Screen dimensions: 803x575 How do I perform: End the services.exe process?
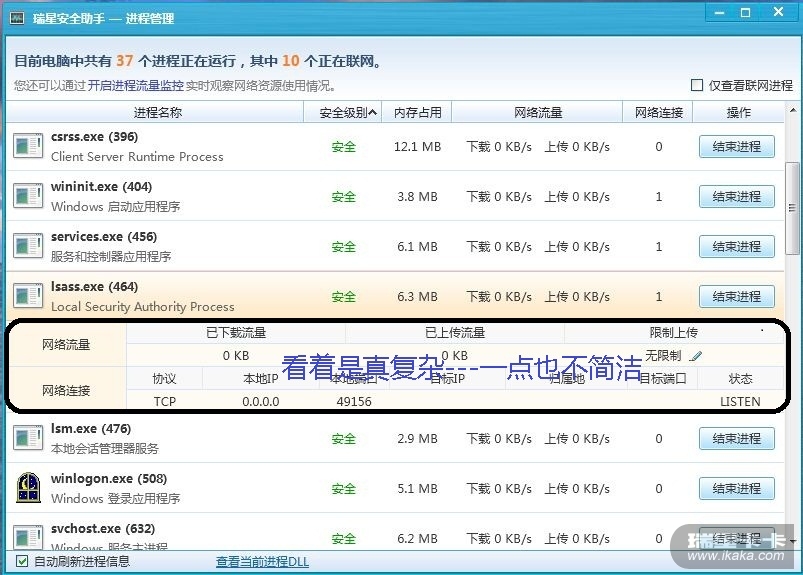click(x=736, y=247)
